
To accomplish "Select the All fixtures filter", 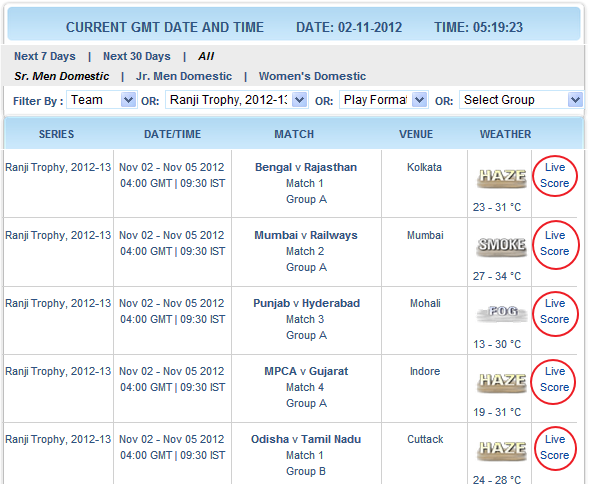I will coord(206,56).
